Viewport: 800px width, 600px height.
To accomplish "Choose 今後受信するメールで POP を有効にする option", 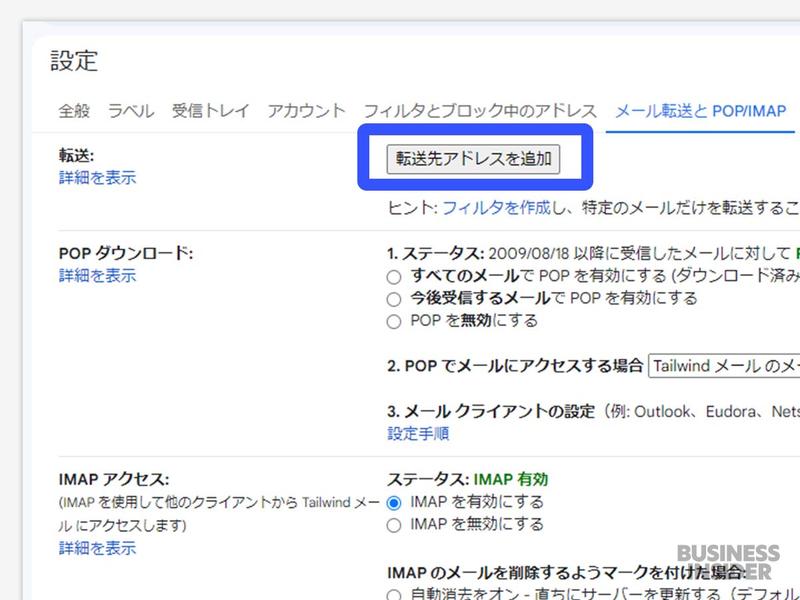I will (394, 299).
